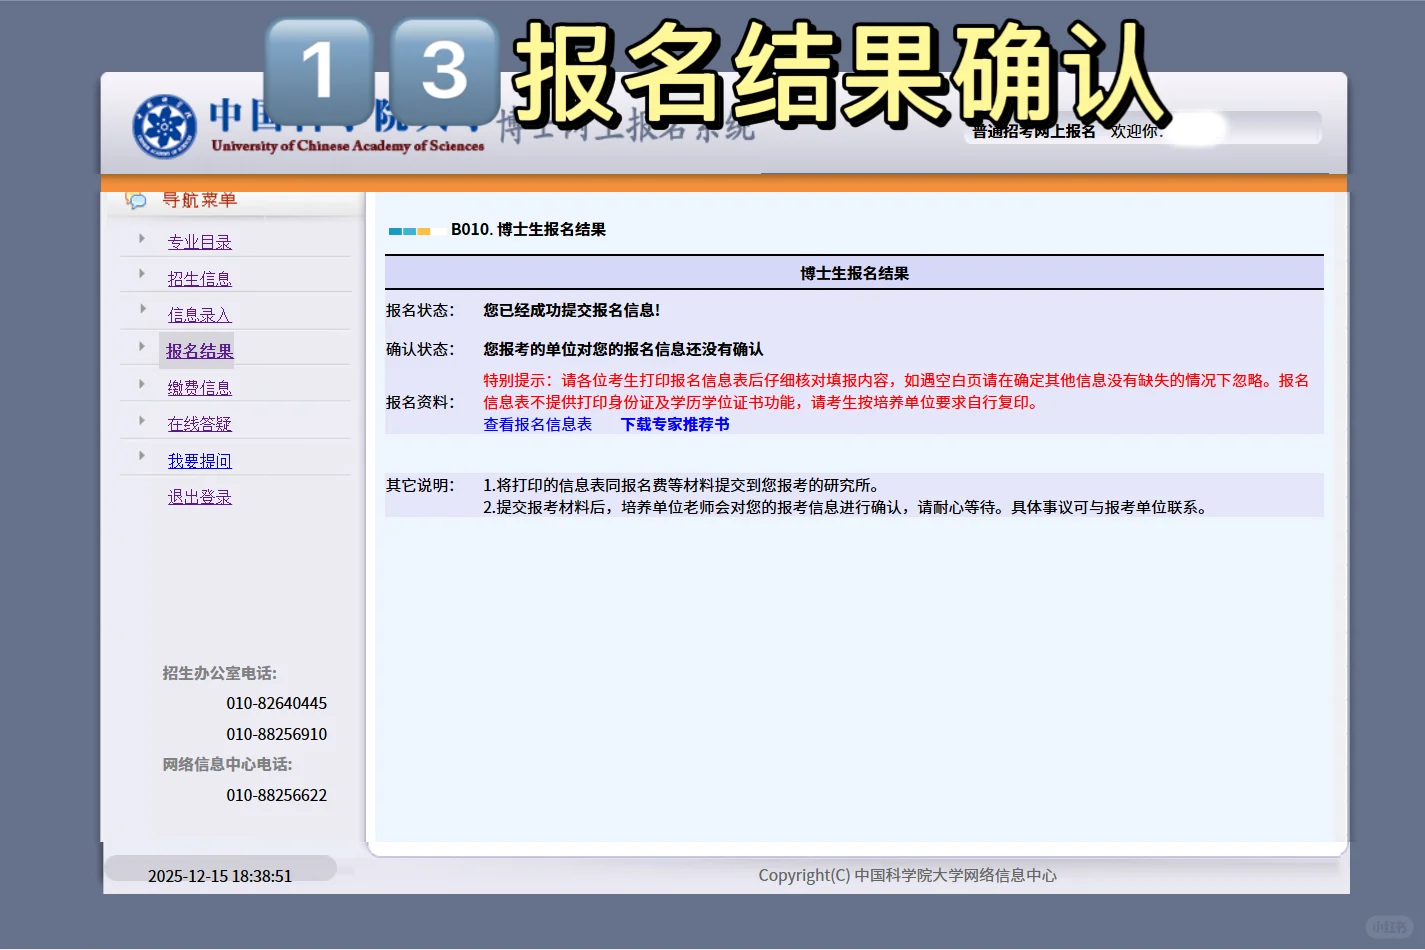
Task: Click 下载专家推荐书 to download the recommendation form
Action: 675,424
